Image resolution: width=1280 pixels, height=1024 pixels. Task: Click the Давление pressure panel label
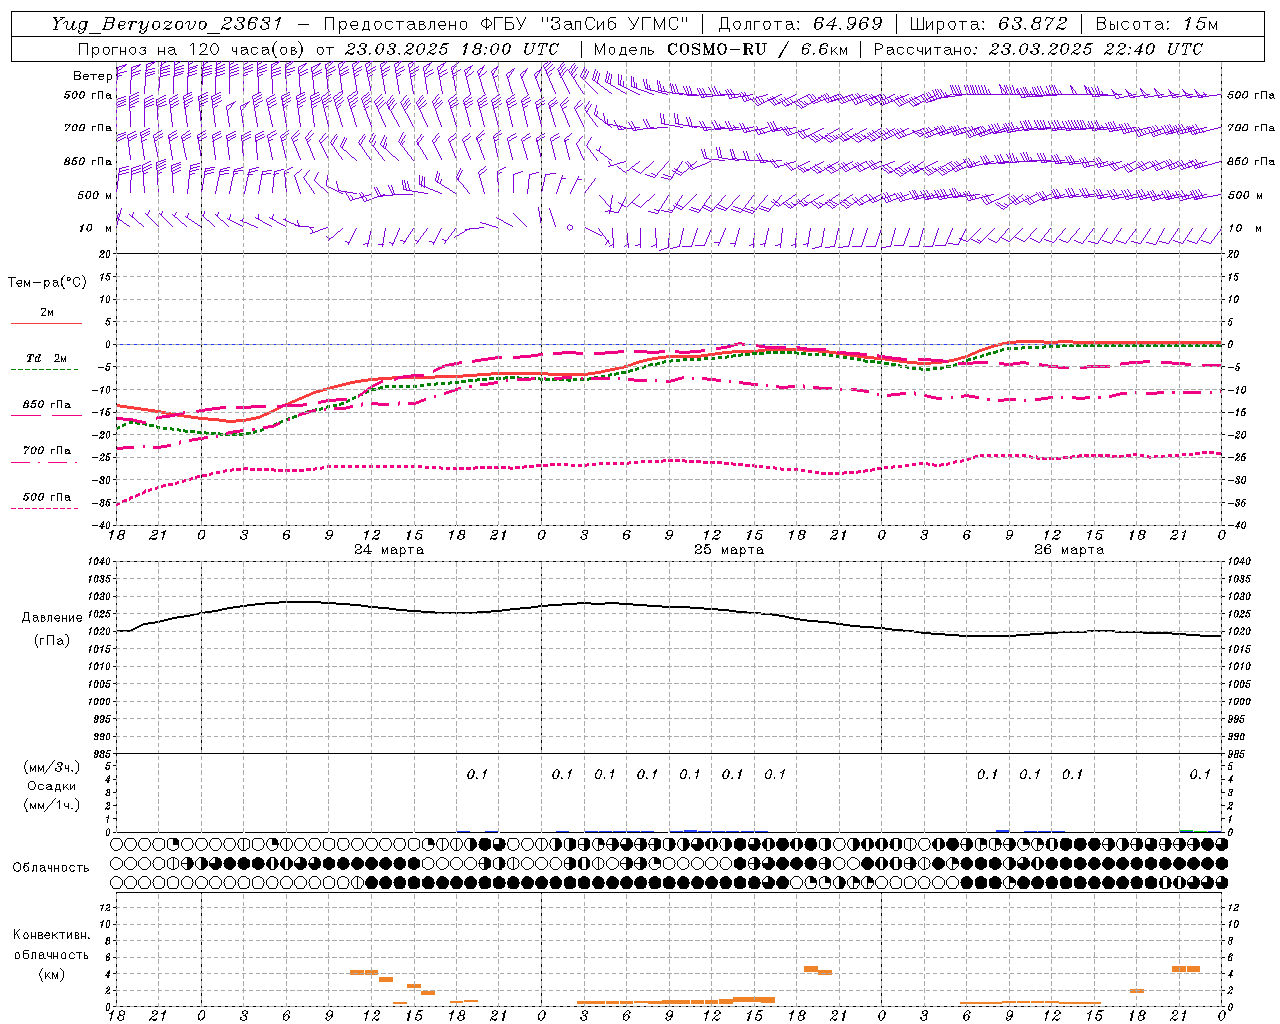tap(52, 618)
